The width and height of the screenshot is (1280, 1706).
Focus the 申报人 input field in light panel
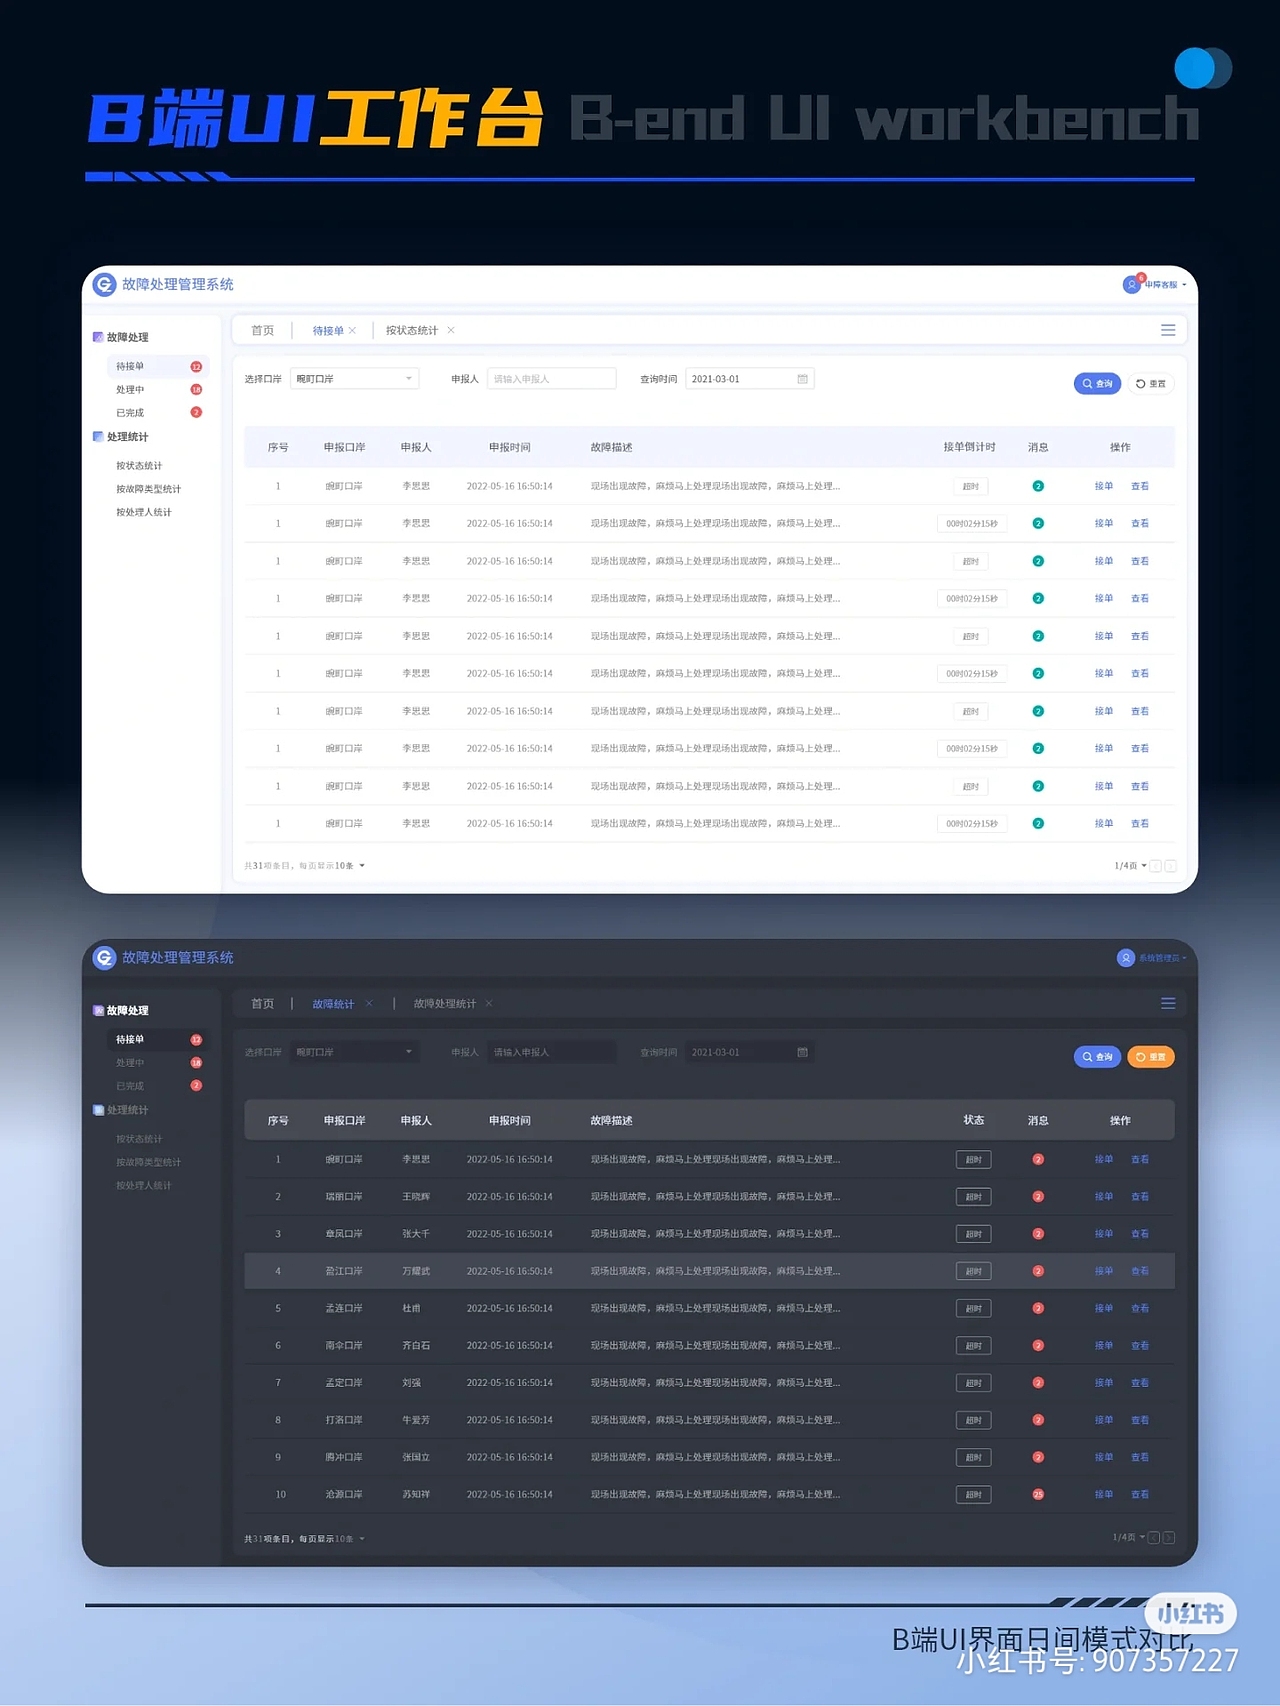551,379
